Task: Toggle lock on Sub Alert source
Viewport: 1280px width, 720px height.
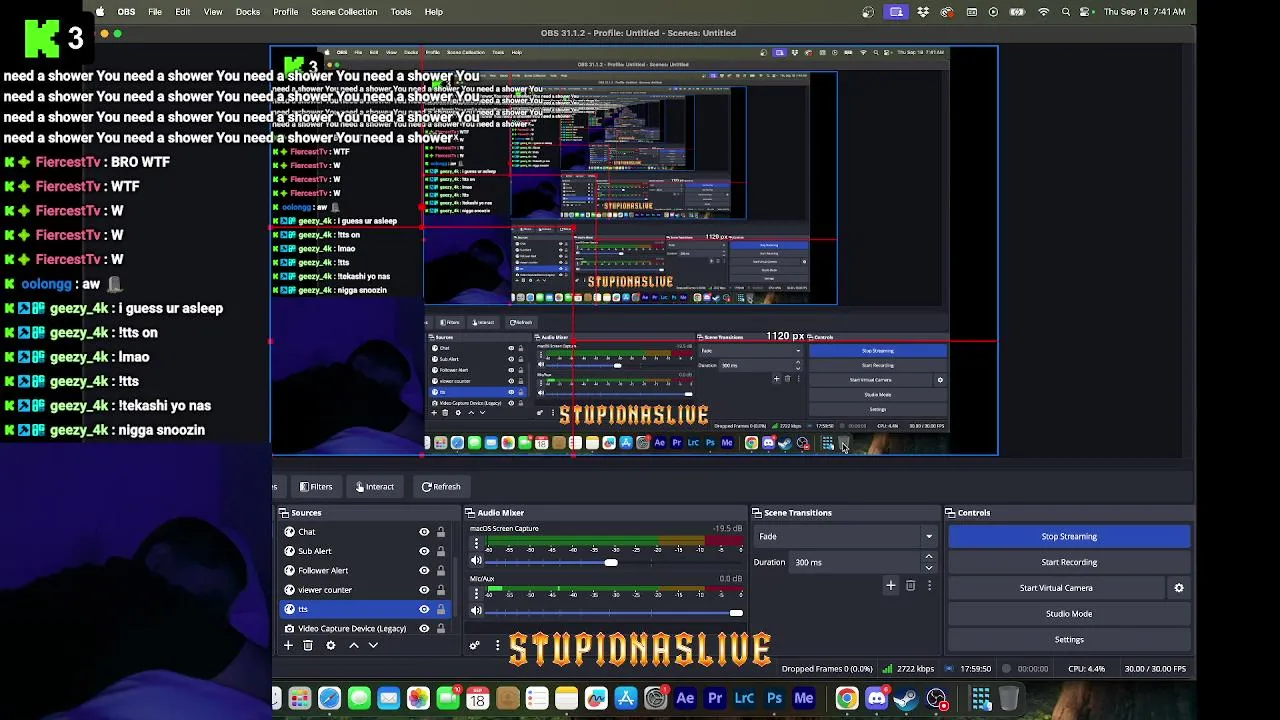Action: click(440, 551)
